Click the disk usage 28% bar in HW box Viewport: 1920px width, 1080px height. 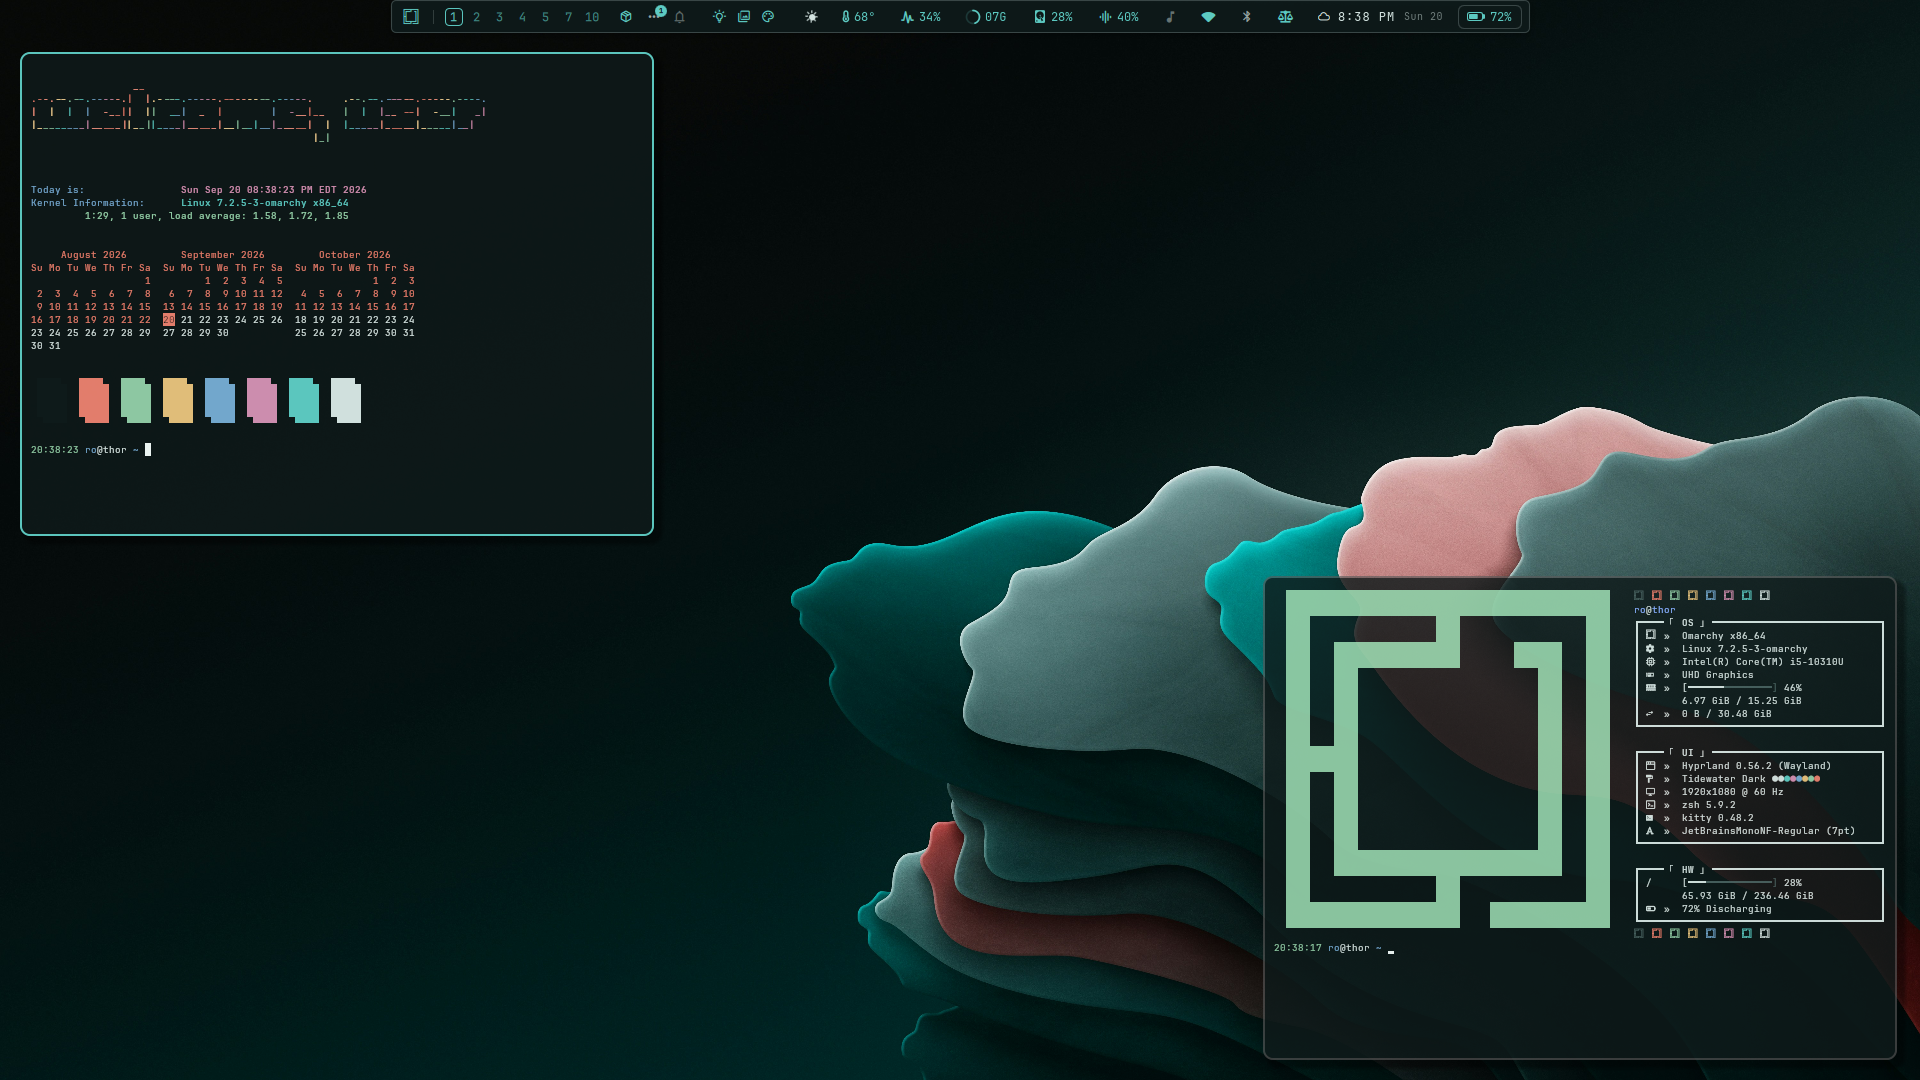click(1730, 883)
